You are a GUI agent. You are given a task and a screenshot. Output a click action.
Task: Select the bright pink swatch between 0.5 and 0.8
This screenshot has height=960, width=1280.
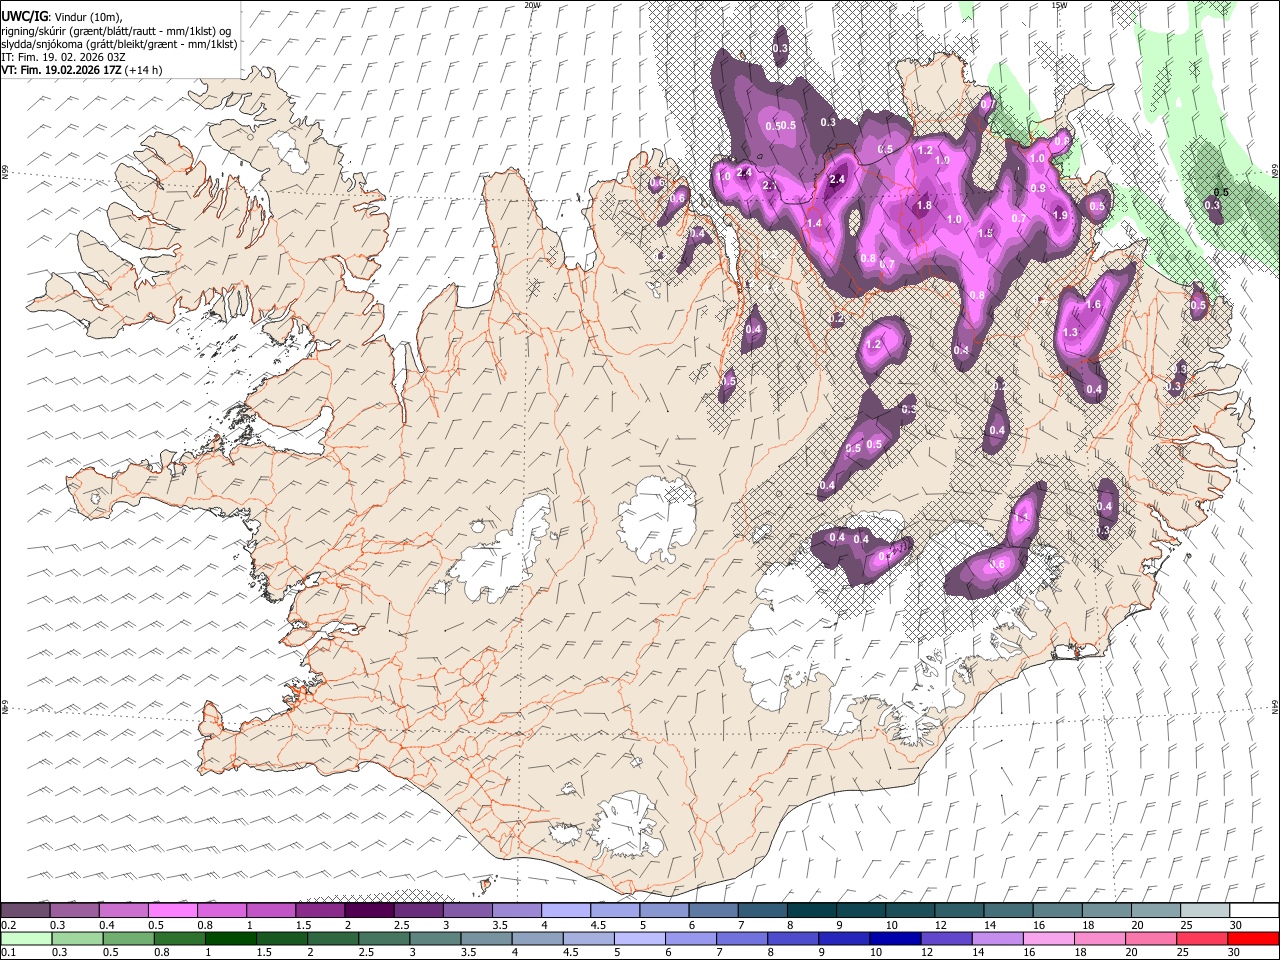[172, 911]
